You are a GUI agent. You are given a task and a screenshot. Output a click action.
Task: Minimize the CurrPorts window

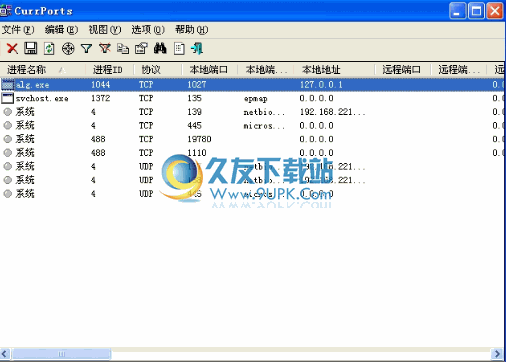(457, 11)
